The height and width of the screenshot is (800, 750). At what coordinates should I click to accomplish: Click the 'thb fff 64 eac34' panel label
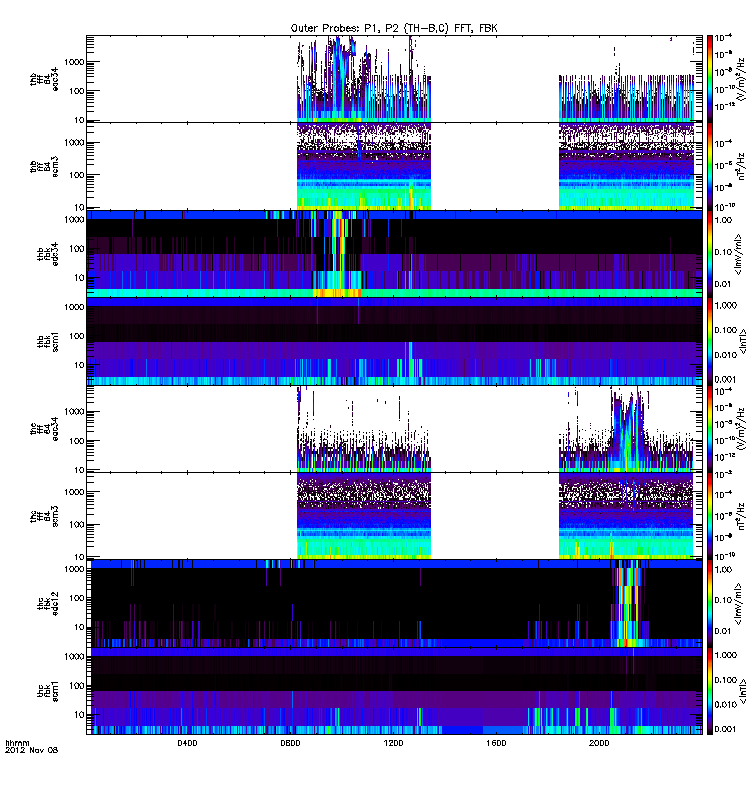pyautogui.click(x=44, y=80)
